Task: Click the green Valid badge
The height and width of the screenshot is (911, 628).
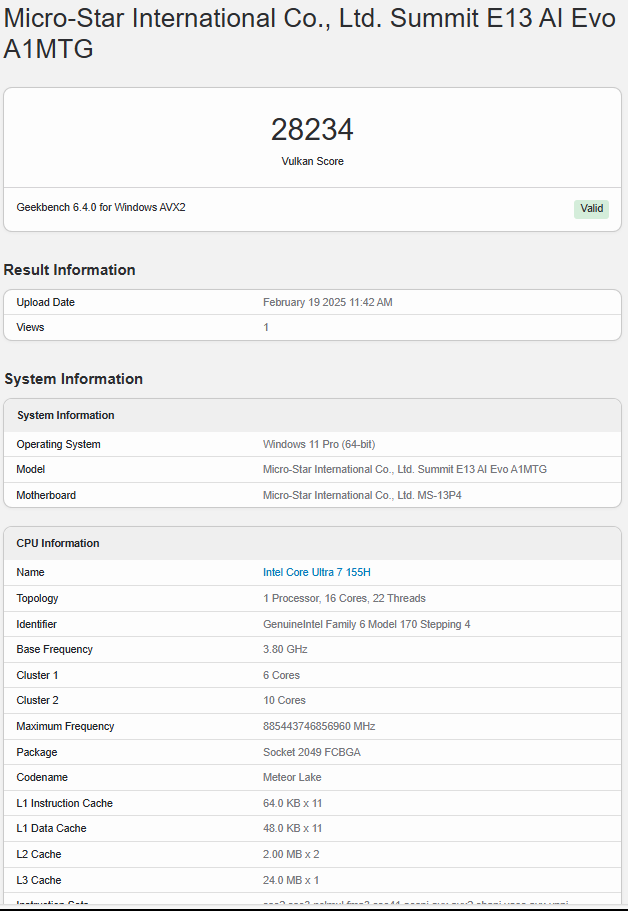Action: 591,209
